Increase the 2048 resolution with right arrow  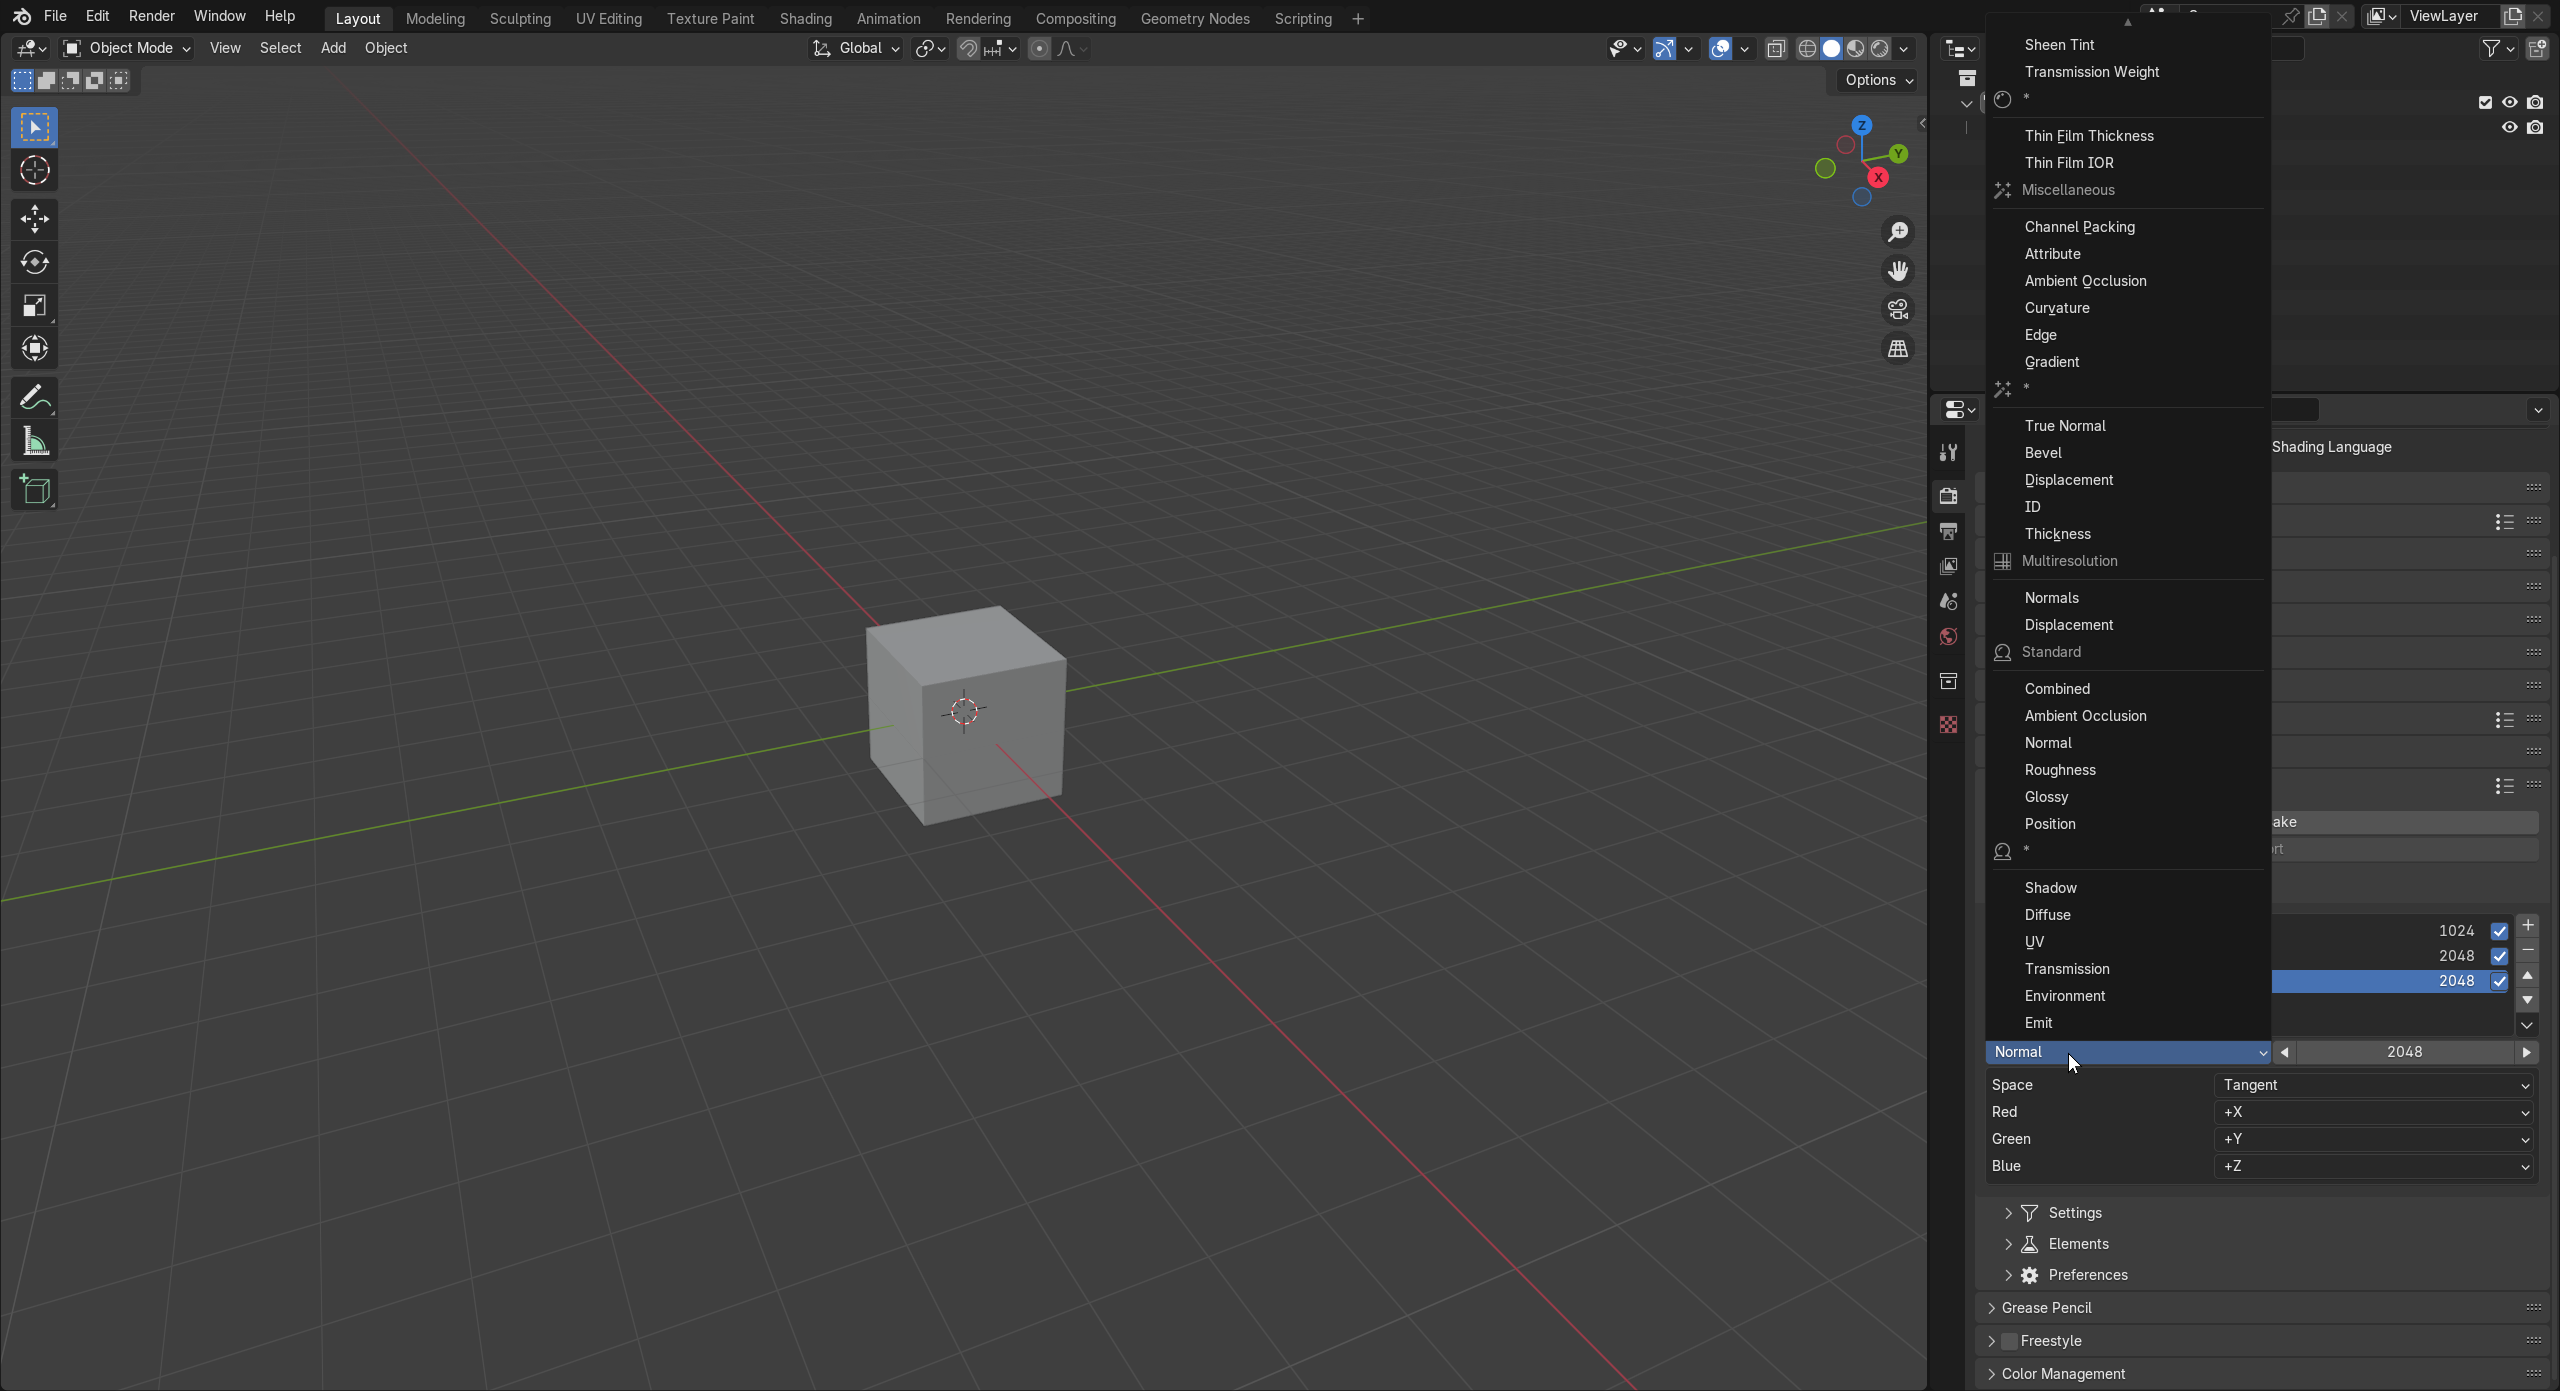point(2526,1052)
